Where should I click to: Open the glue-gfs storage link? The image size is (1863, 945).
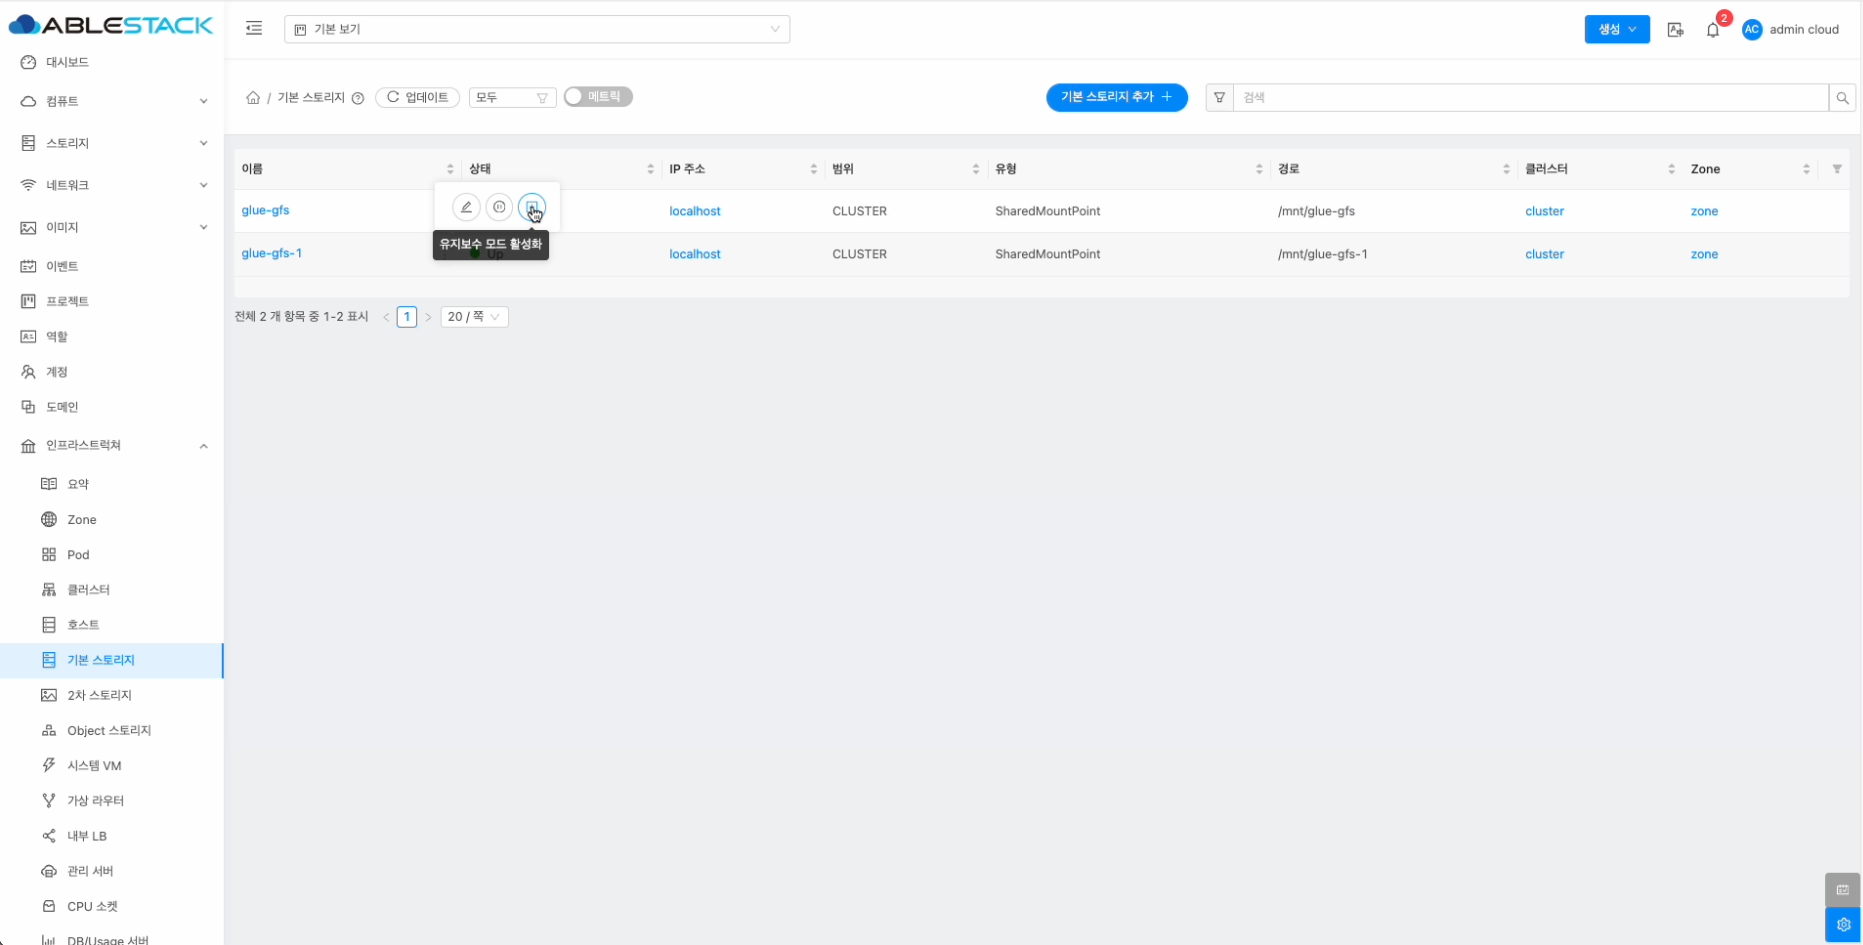(x=266, y=210)
